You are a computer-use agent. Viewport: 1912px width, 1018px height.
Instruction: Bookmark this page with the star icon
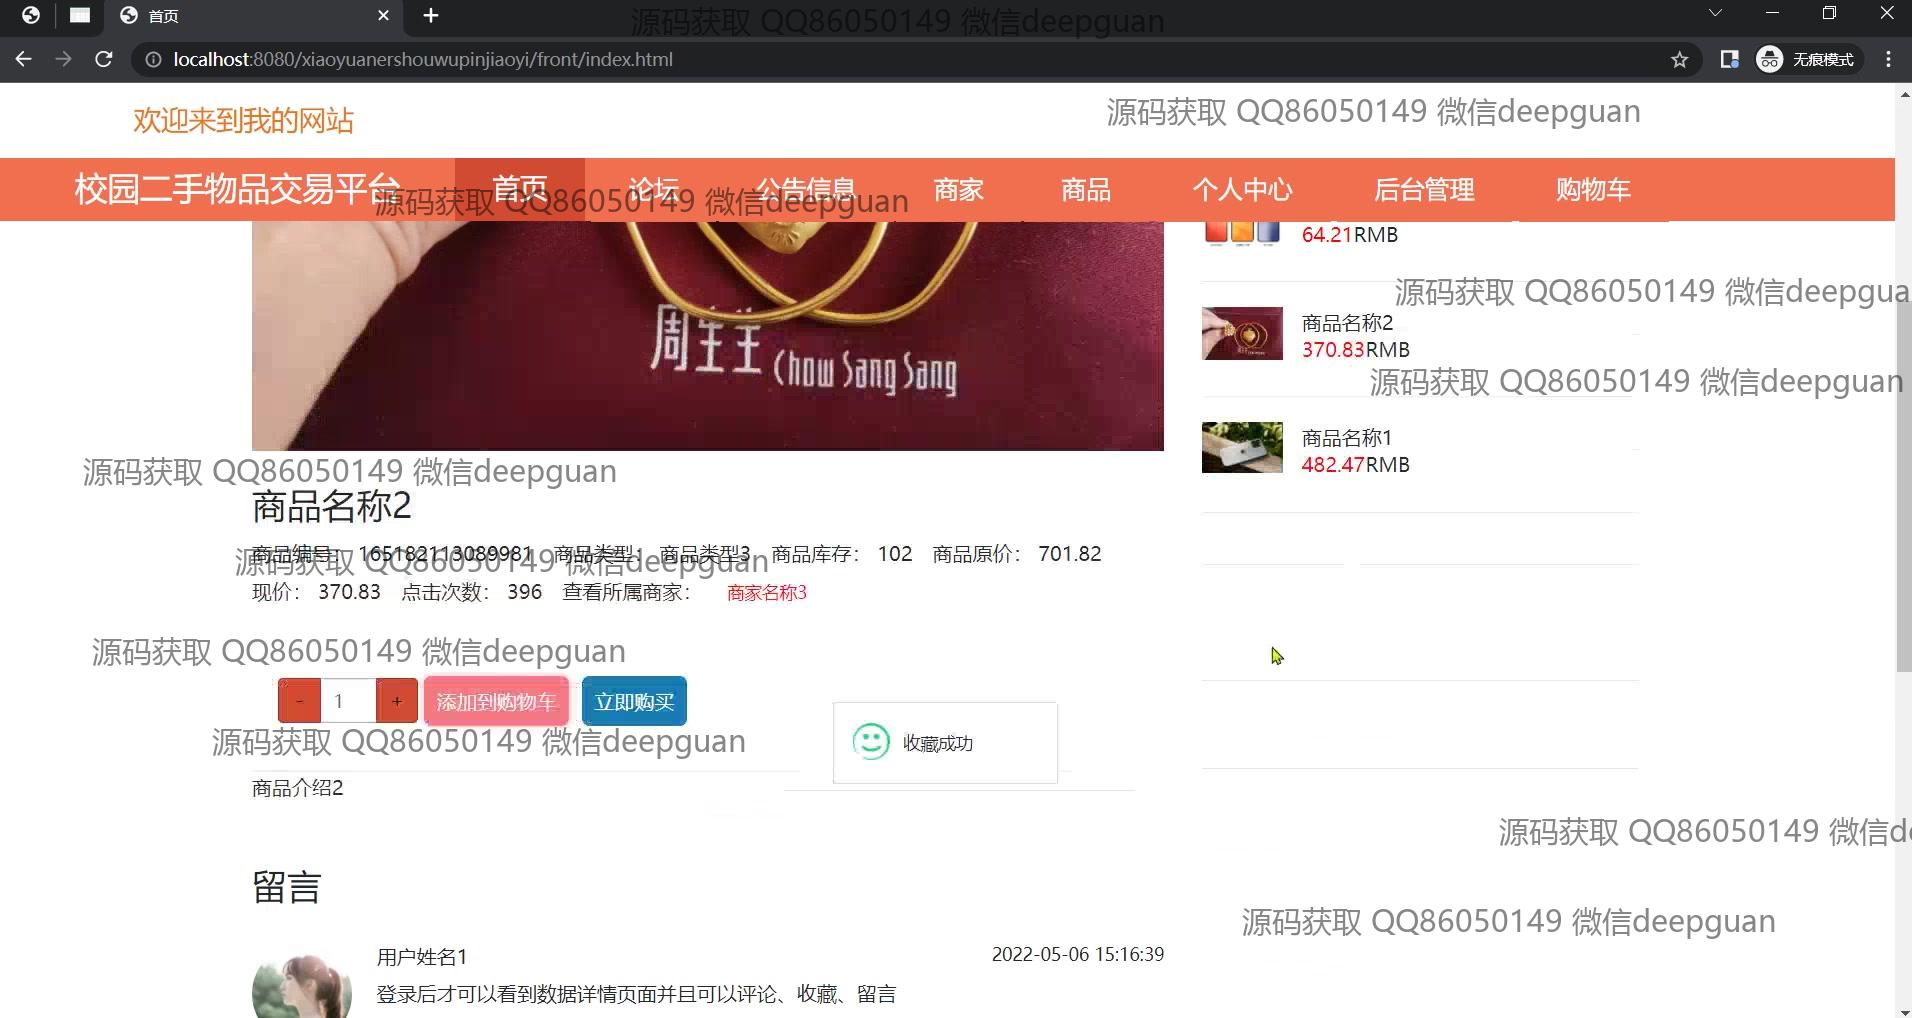tap(1680, 60)
